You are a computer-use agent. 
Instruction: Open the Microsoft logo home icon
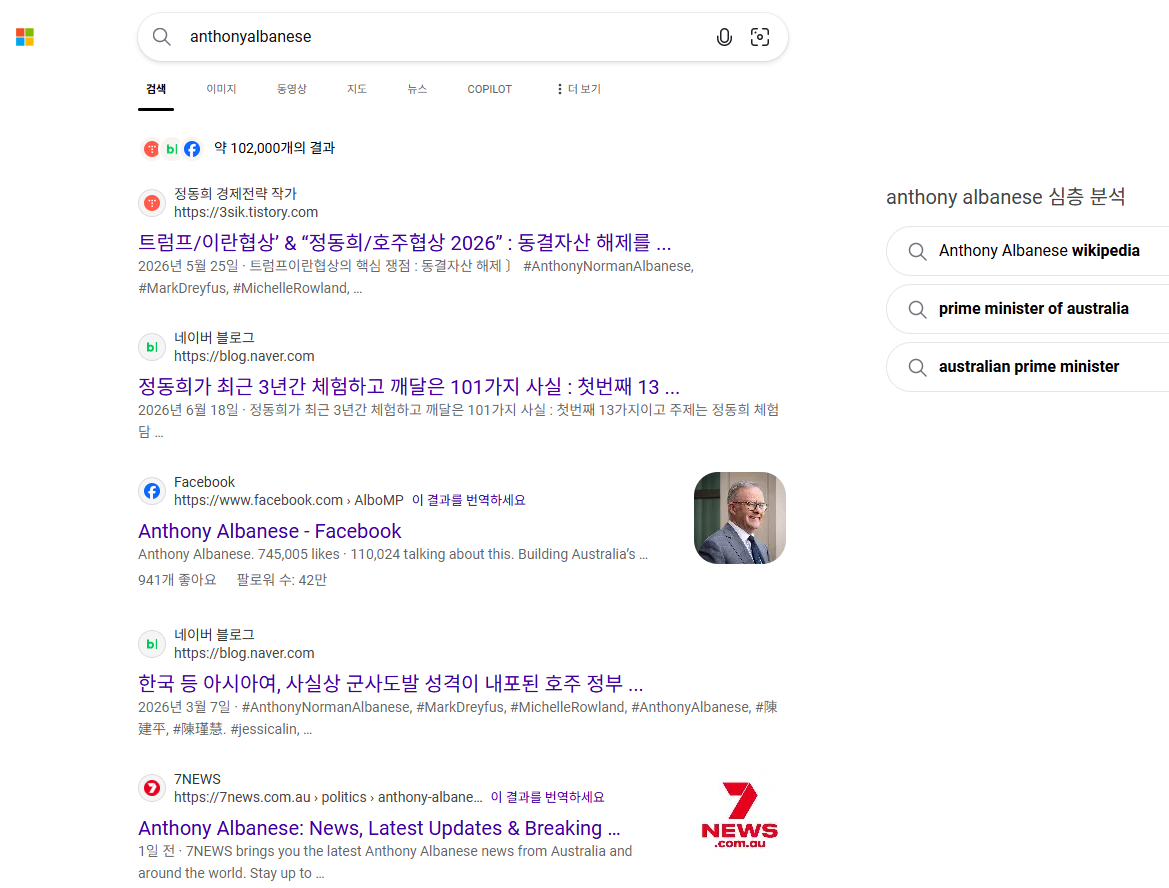click(25, 37)
